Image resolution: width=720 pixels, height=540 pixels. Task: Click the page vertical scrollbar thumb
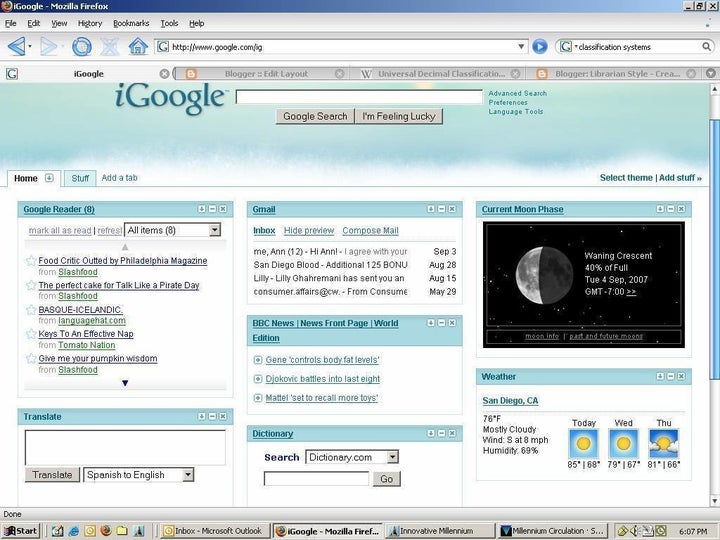pos(714,248)
